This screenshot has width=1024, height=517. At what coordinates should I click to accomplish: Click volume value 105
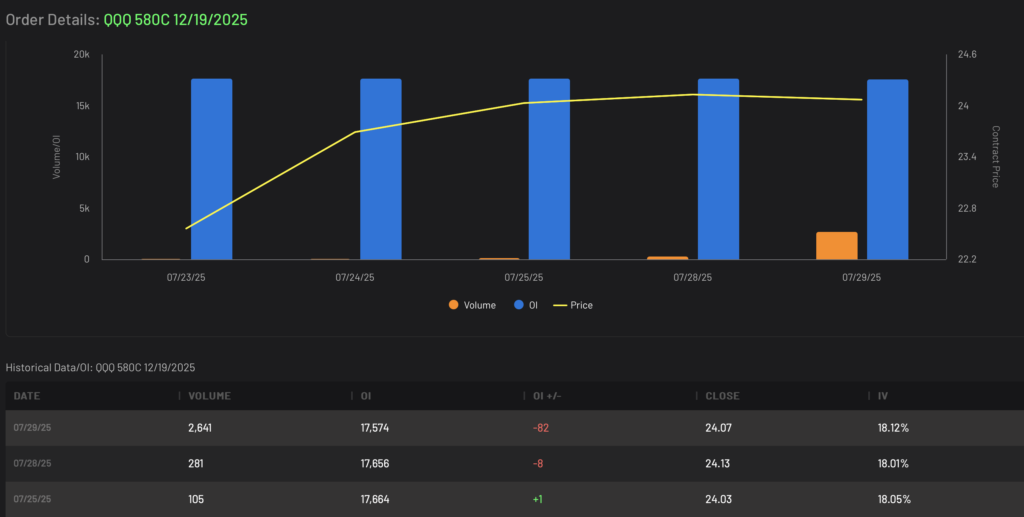[196, 499]
